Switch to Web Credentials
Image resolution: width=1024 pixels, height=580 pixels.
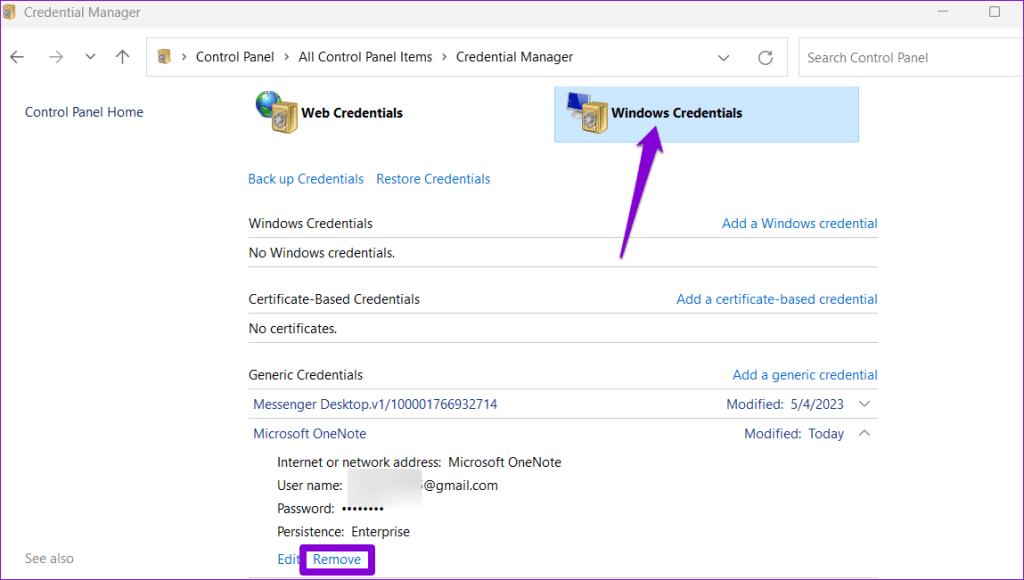point(352,112)
